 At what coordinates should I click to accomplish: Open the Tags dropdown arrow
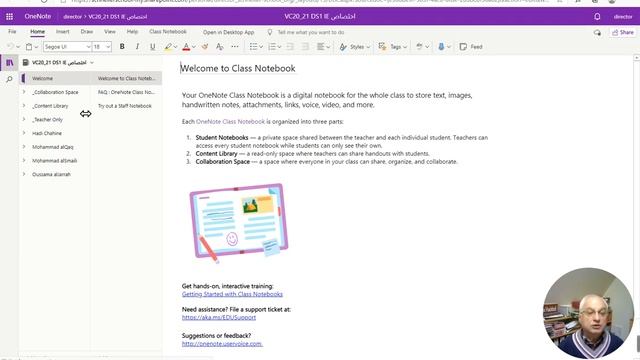(405, 47)
